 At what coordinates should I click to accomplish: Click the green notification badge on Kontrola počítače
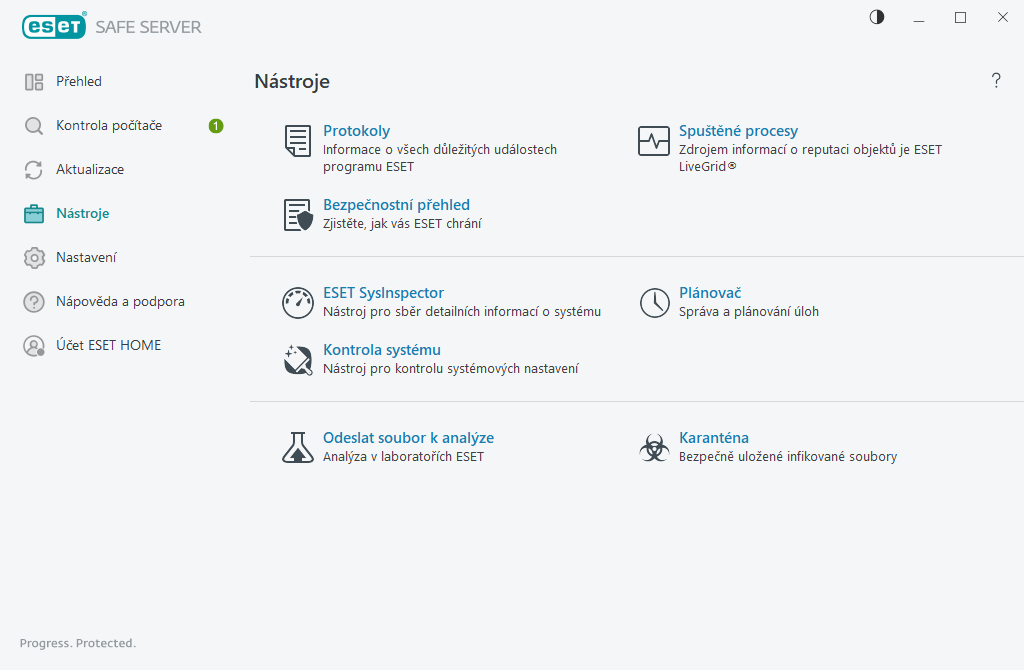pos(216,126)
